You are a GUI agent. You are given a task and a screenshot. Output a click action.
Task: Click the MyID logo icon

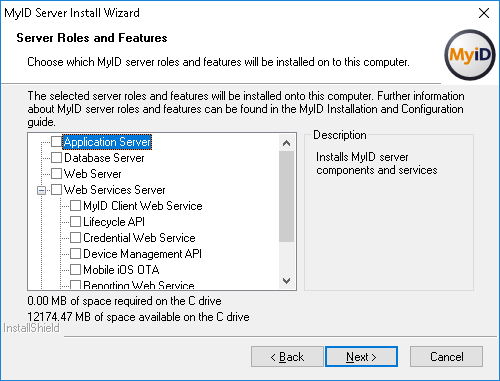pyautogui.click(x=469, y=55)
